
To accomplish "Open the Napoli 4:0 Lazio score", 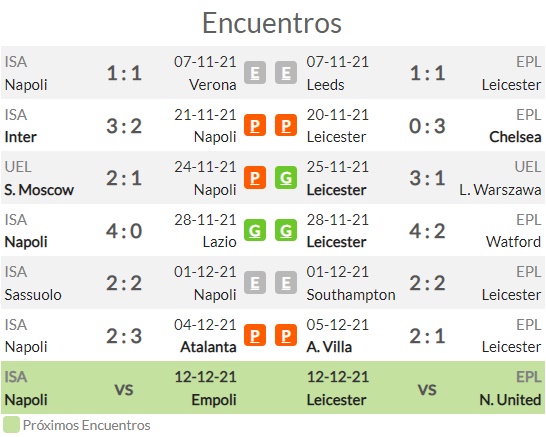I will point(124,231).
